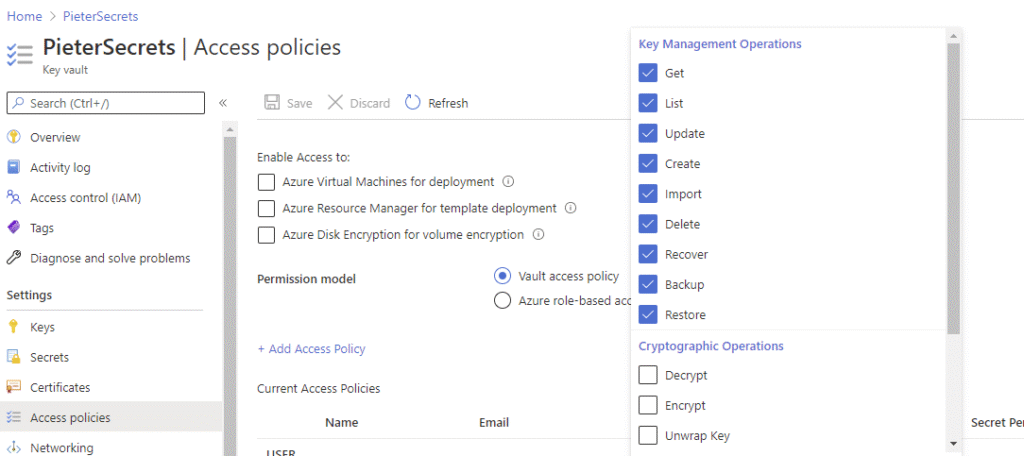Click the Access policies checklist icon in sidebar
Screen dimensions: 1024x456
click(x=14, y=417)
